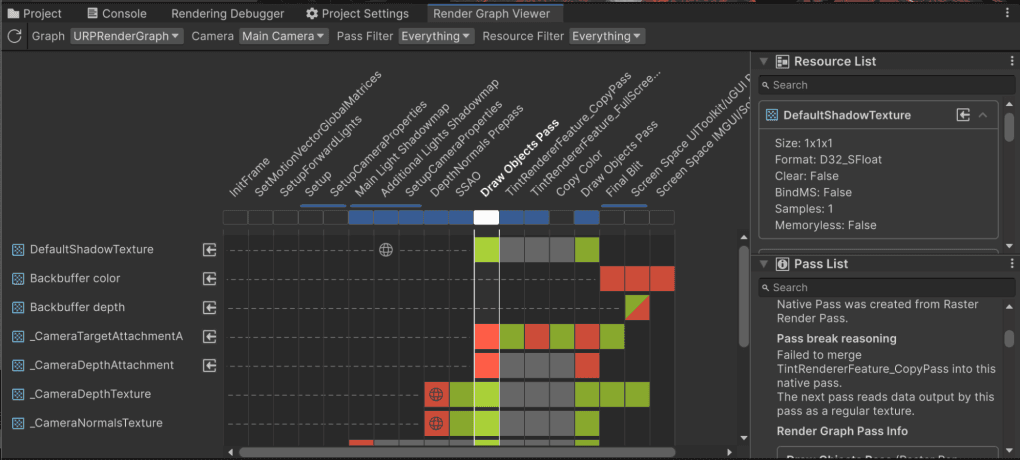The width and height of the screenshot is (1020, 460).
Task: Click the _CameraNormalsTexture row texture icon
Action: point(18,423)
